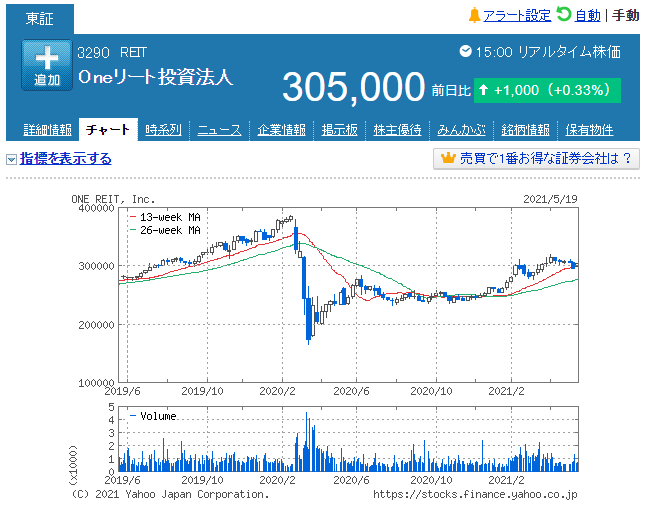The image size is (647, 505).
Task: Click the 26-week MA legend entry
Action: point(165,230)
